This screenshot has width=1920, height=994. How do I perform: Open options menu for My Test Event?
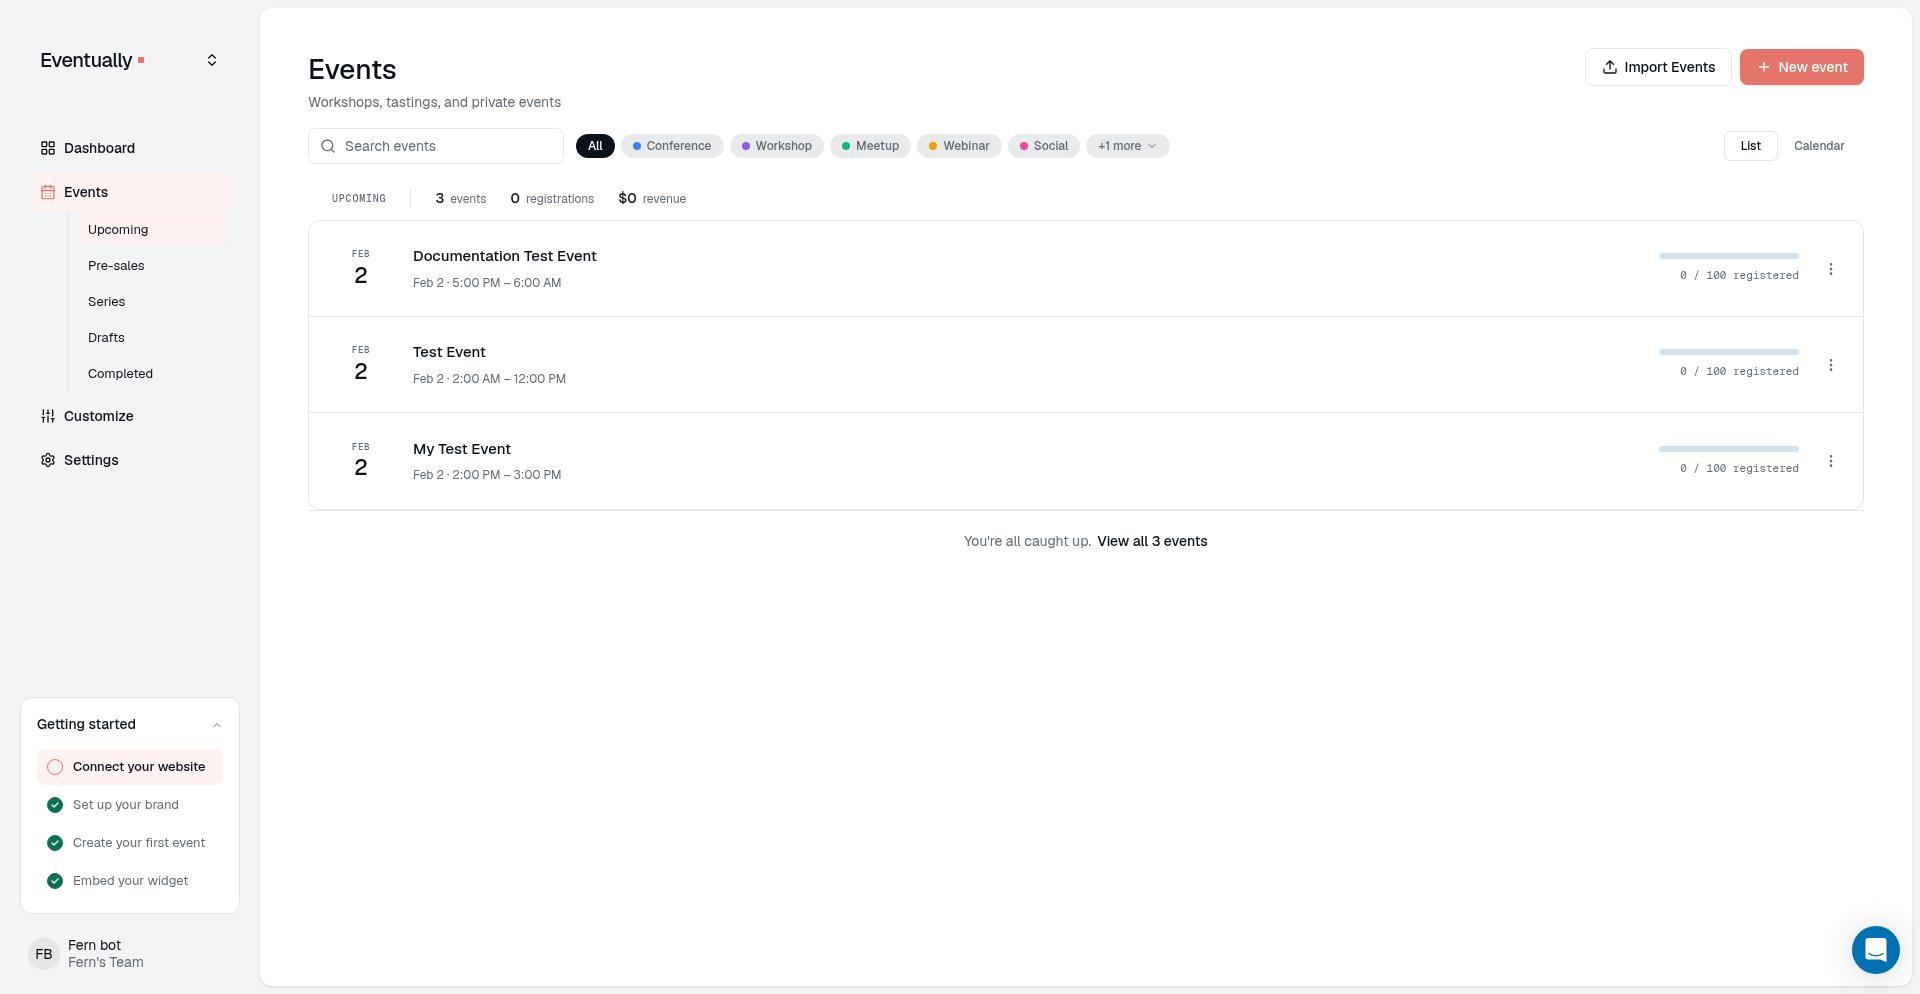click(x=1831, y=461)
